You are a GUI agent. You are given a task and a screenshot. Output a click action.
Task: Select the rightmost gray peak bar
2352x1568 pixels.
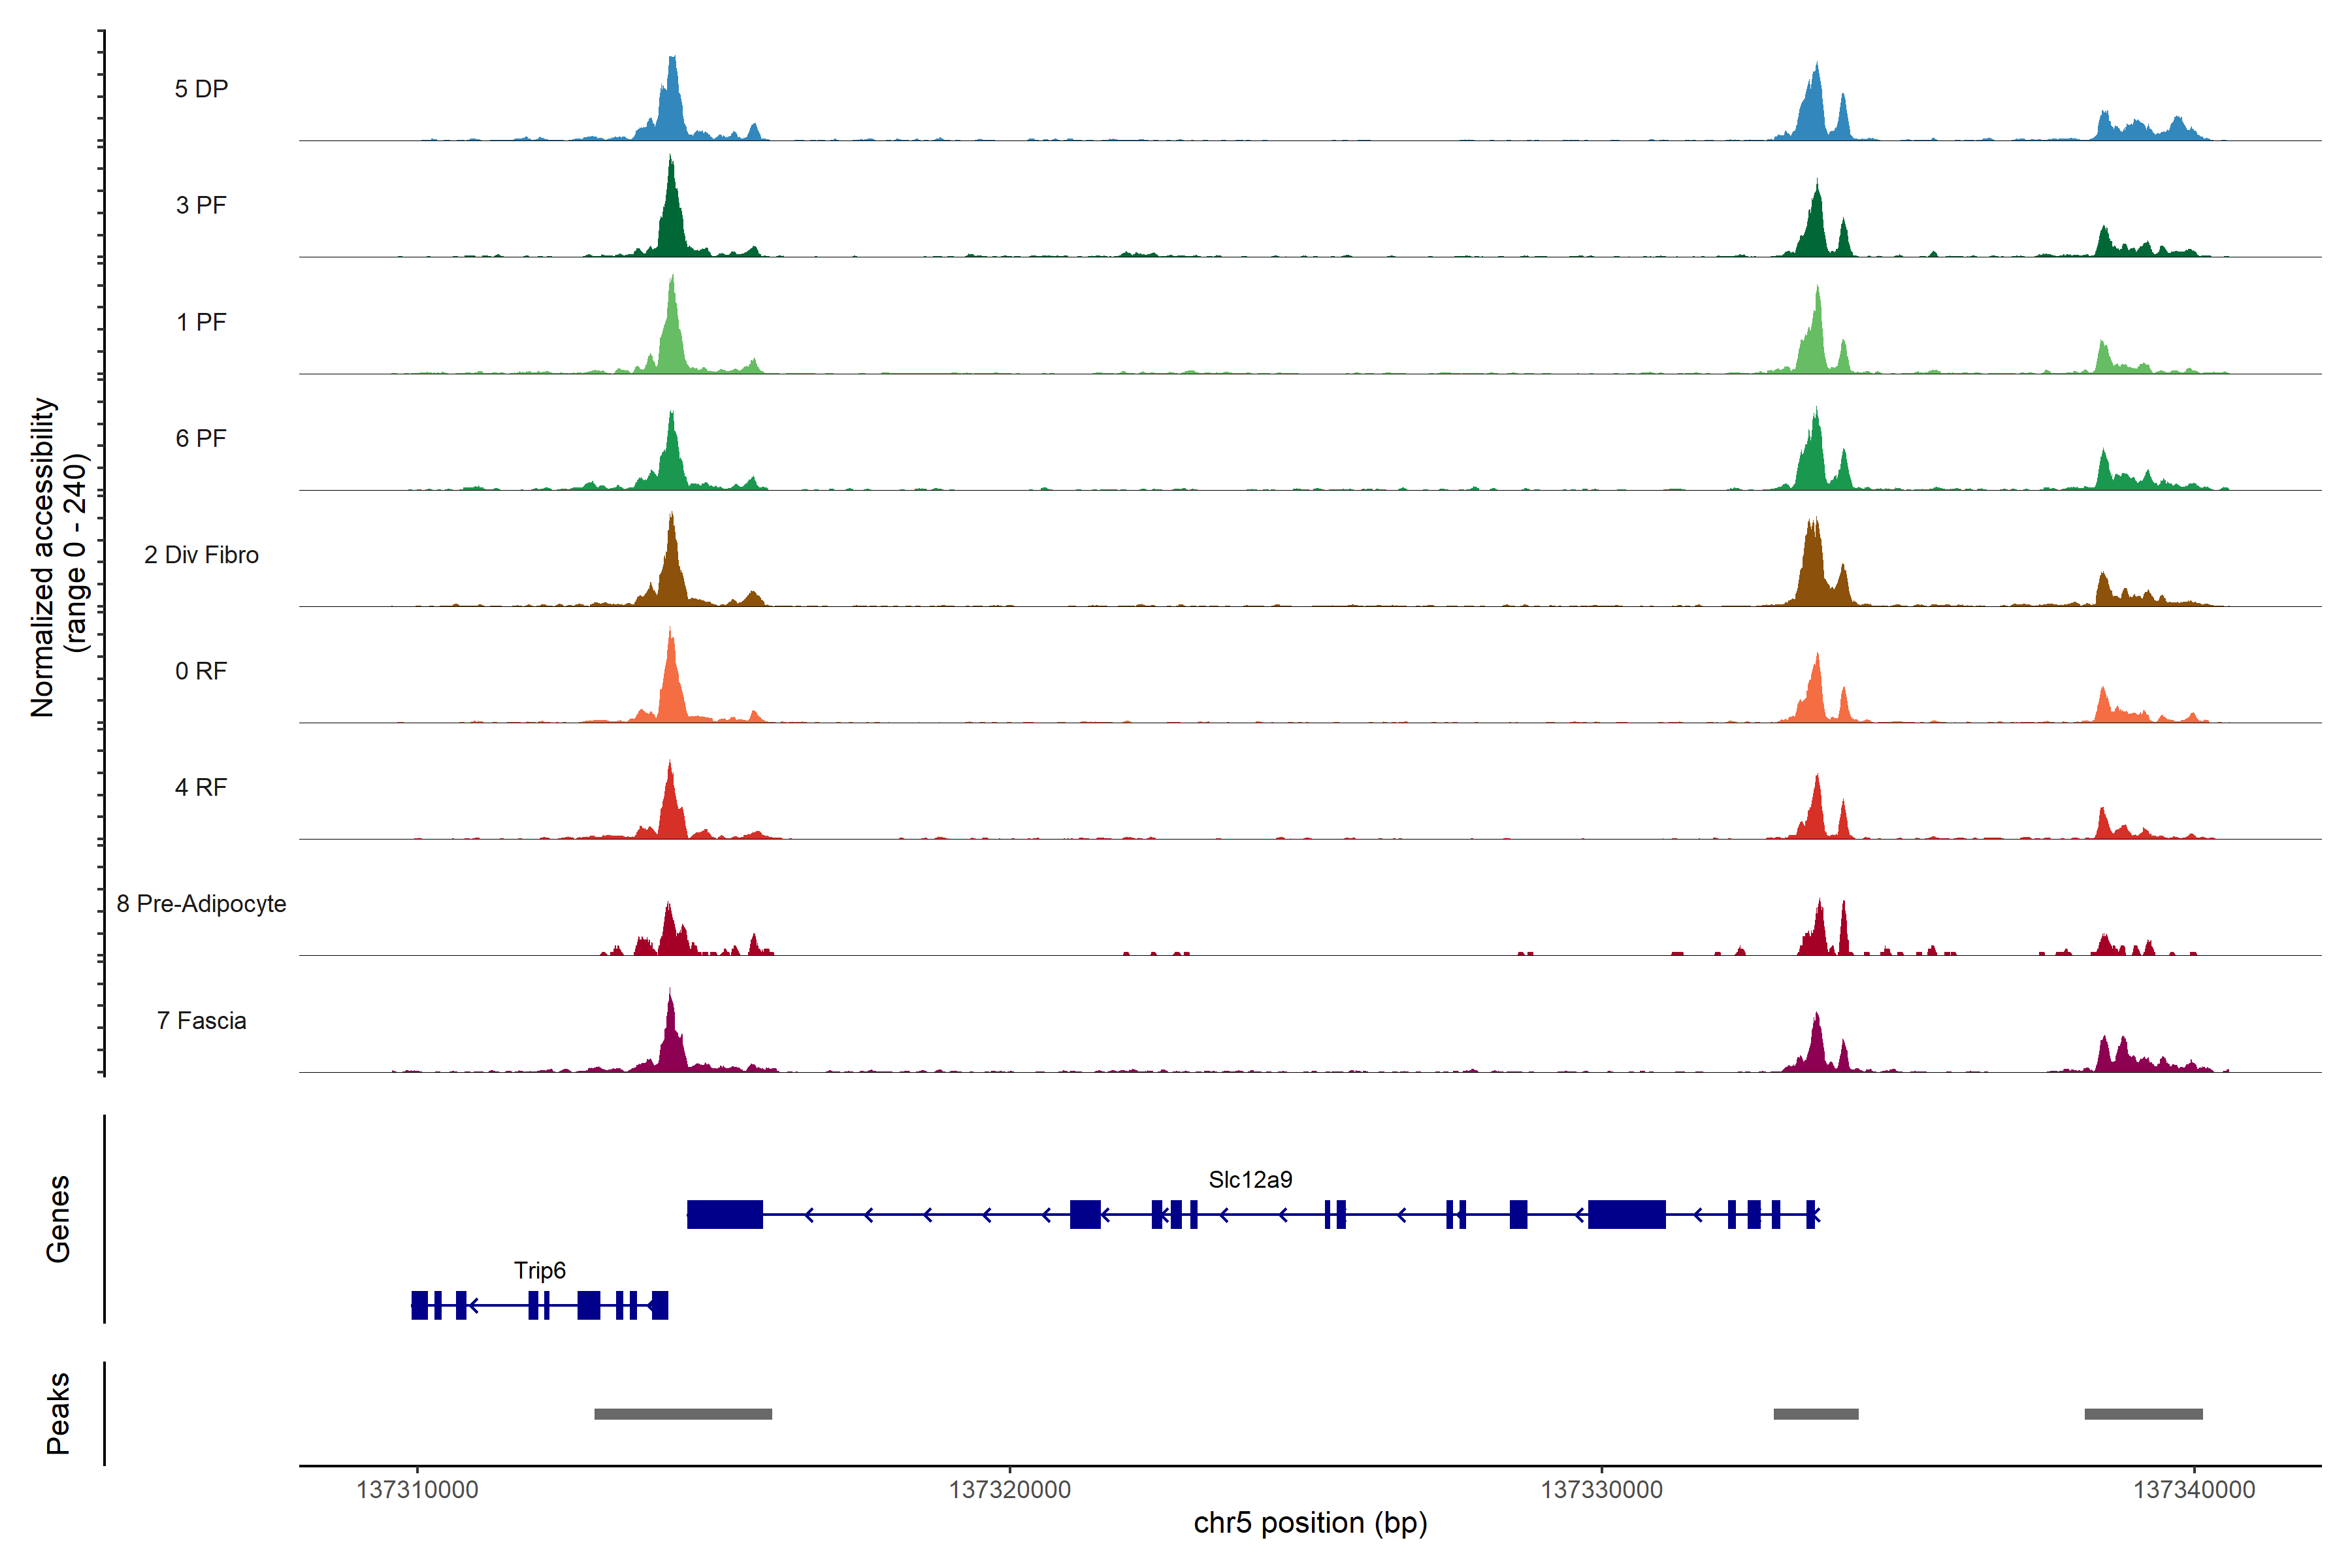point(2143,1414)
